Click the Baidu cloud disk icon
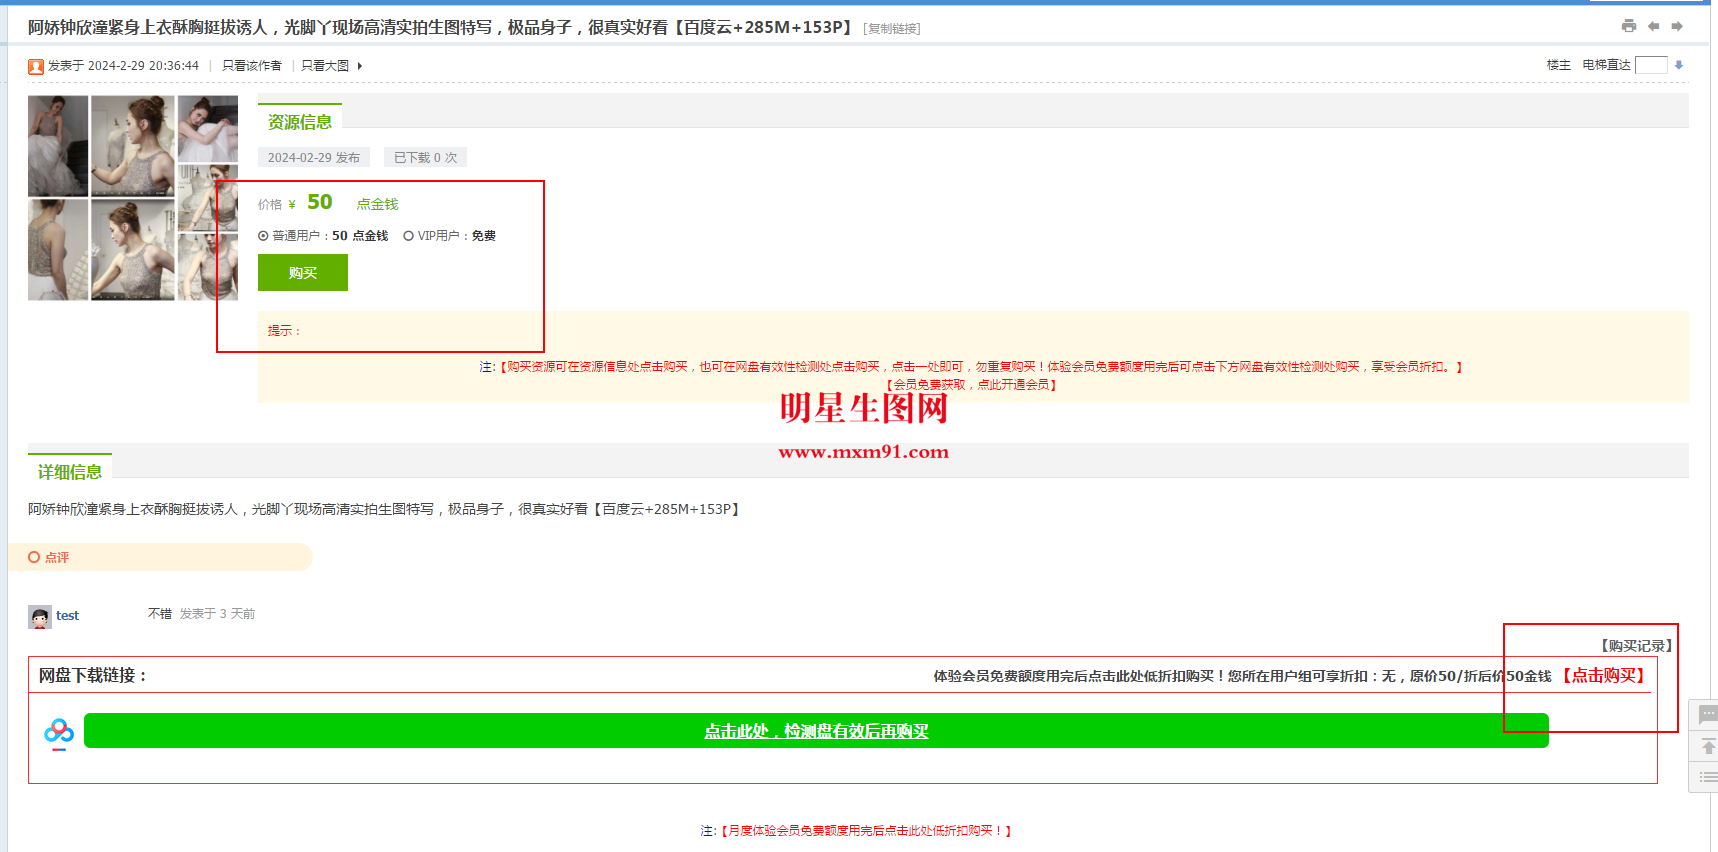1718x852 pixels. coord(58,733)
